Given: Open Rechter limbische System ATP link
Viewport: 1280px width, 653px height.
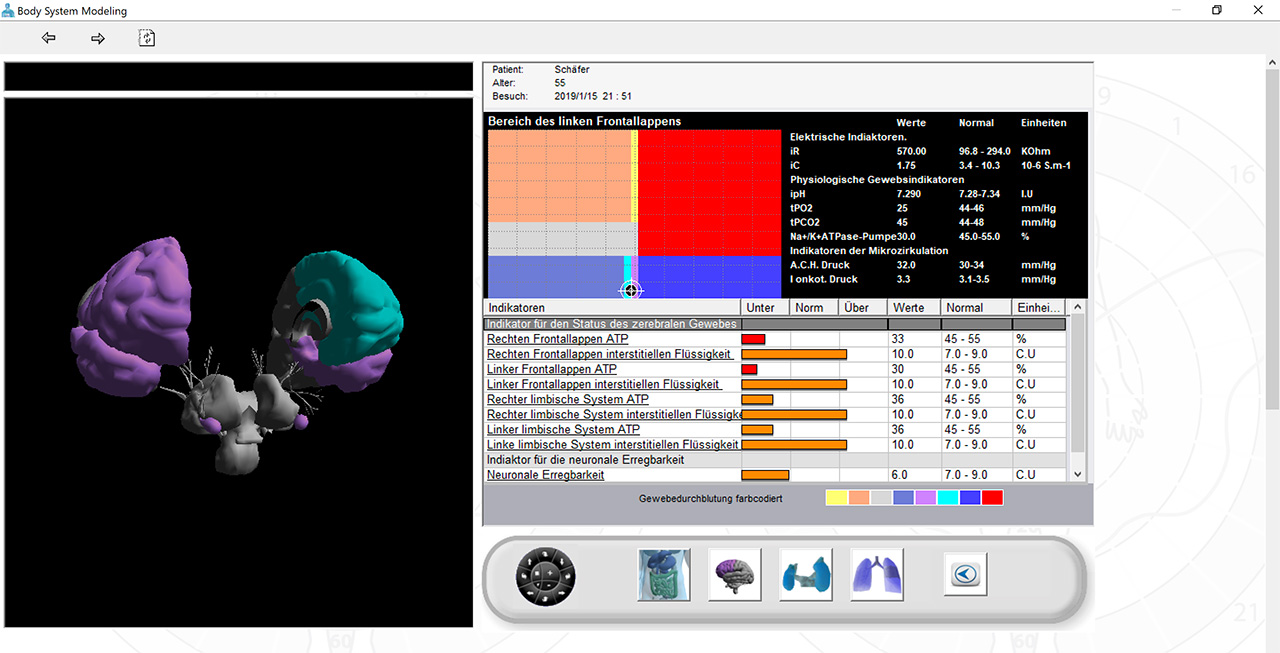Looking at the screenshot, I should click(x=567, y=400).
